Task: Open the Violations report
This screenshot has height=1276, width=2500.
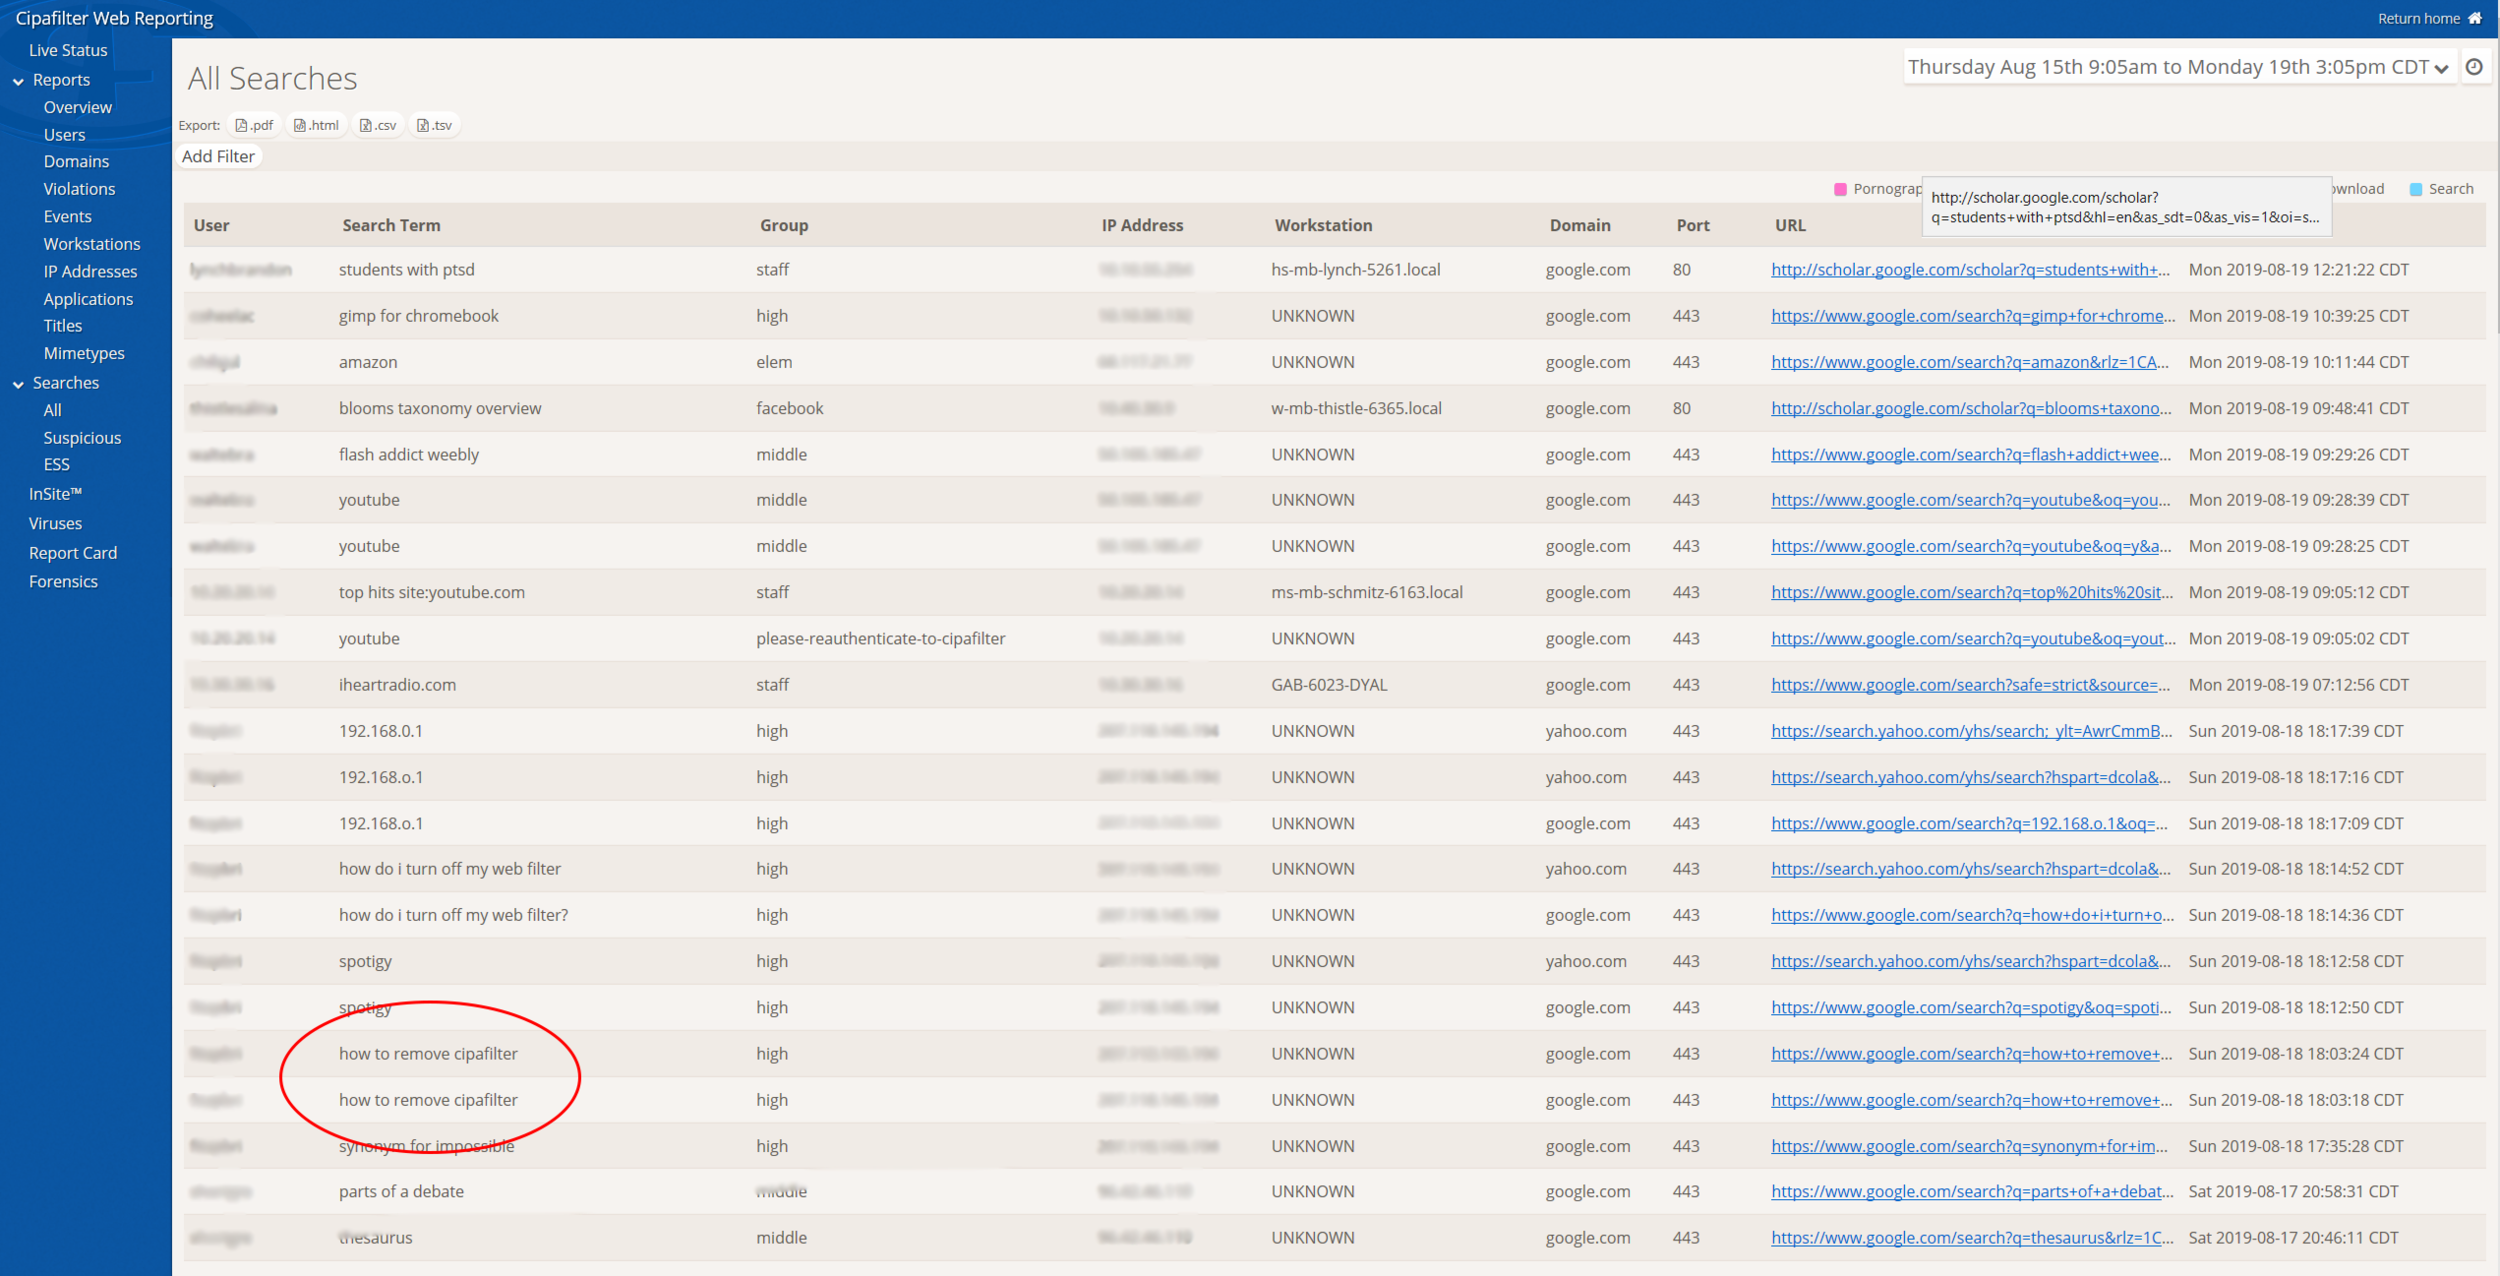Action: 79,189
